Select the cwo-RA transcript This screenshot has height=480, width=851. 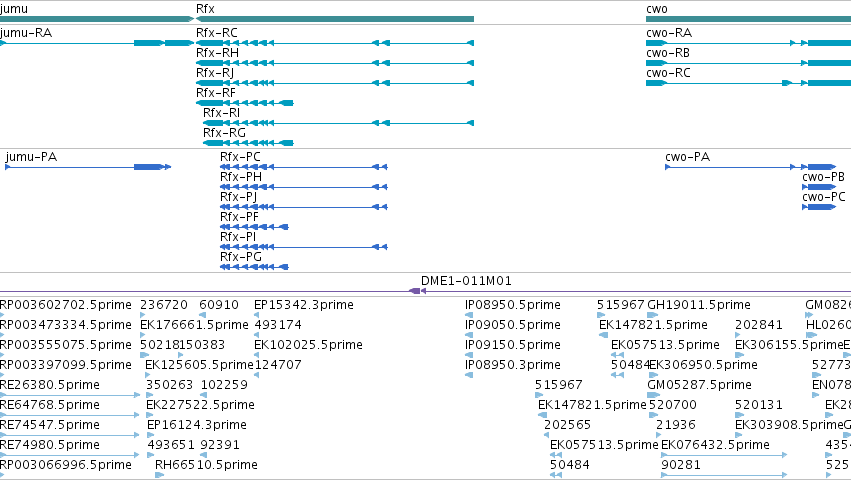point(669,33)
